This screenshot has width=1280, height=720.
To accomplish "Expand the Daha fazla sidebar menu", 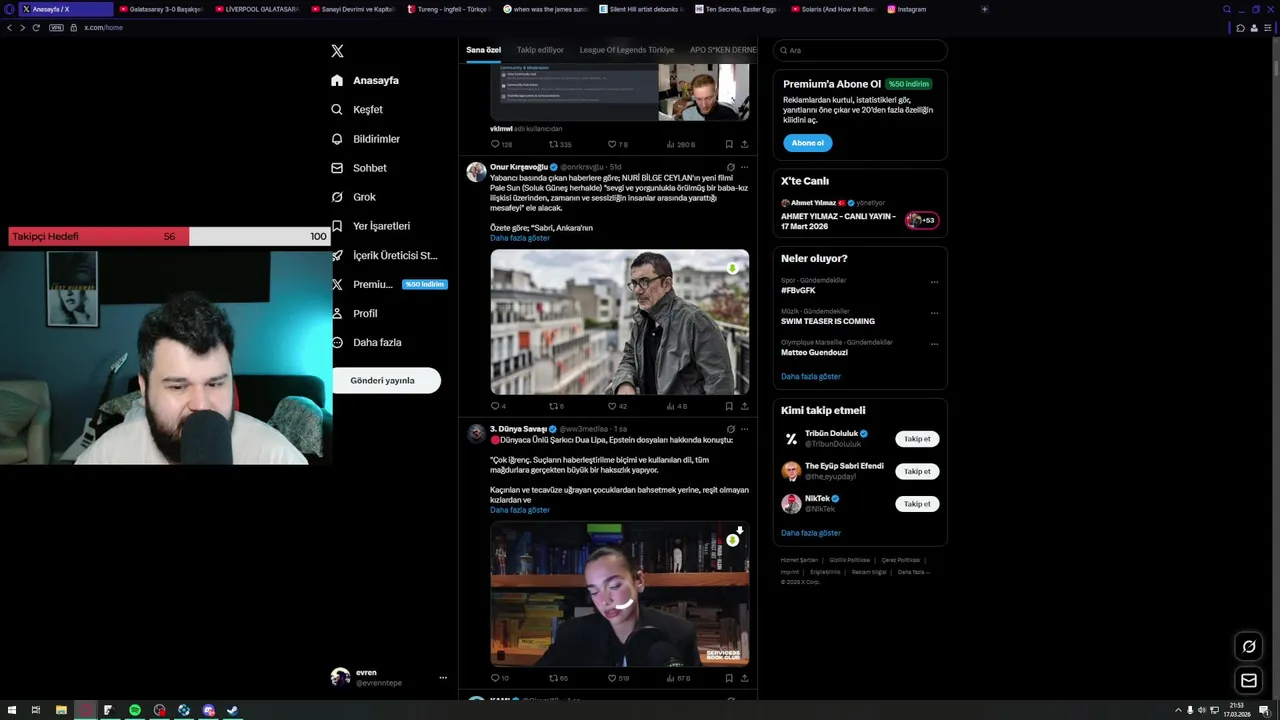I will 366,342.
